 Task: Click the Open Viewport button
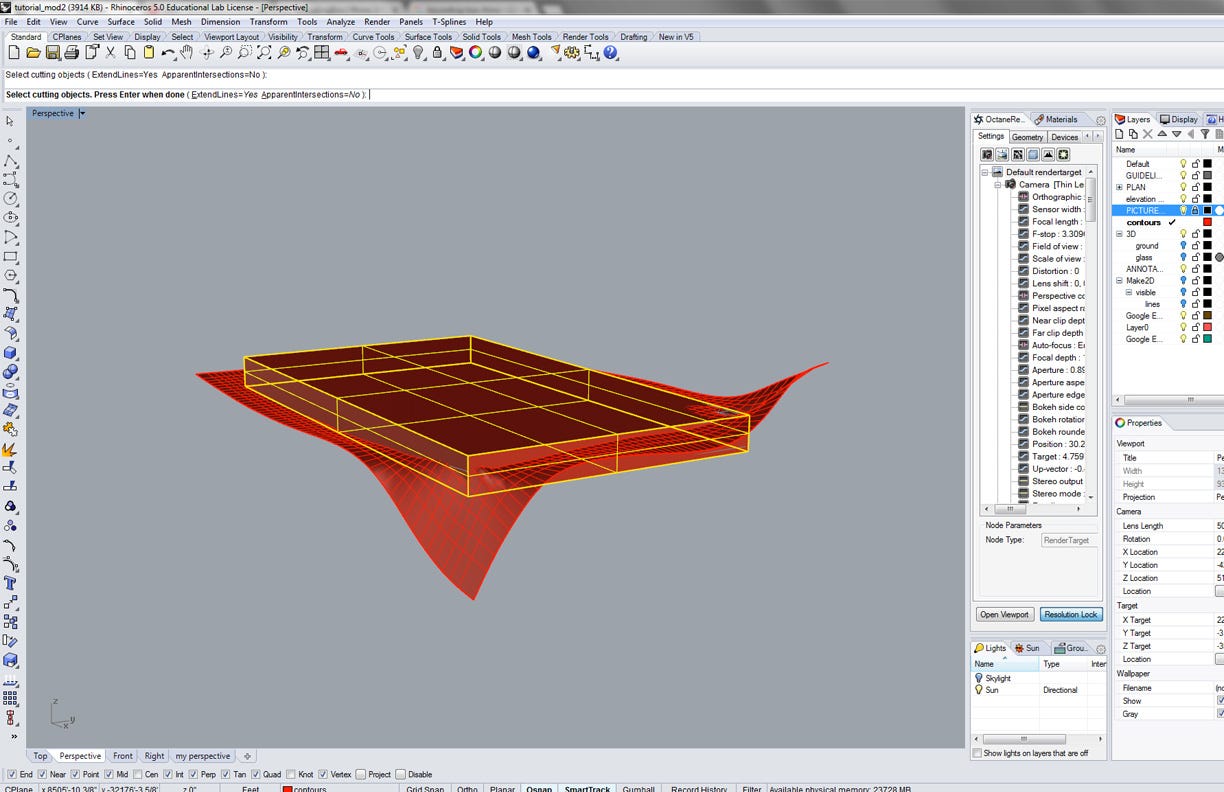[1003, 614]
